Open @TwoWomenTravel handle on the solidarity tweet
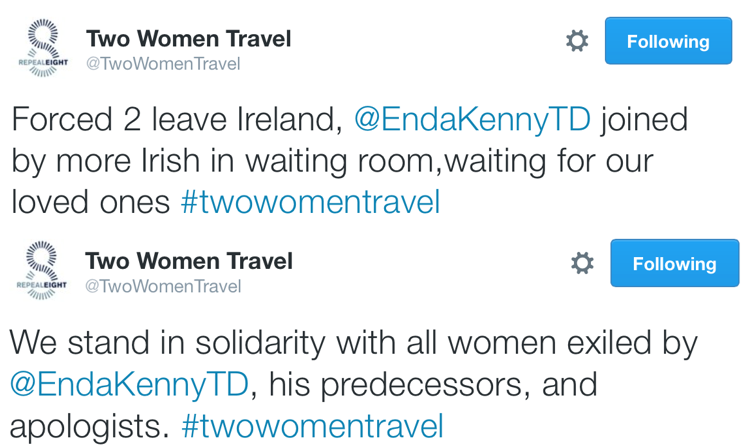 pyautogui.click(x=163, y=286)
